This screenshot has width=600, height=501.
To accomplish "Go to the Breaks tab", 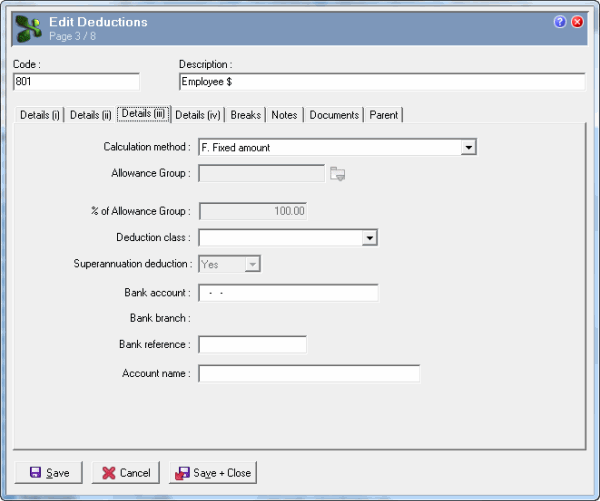I will point(246,115).
